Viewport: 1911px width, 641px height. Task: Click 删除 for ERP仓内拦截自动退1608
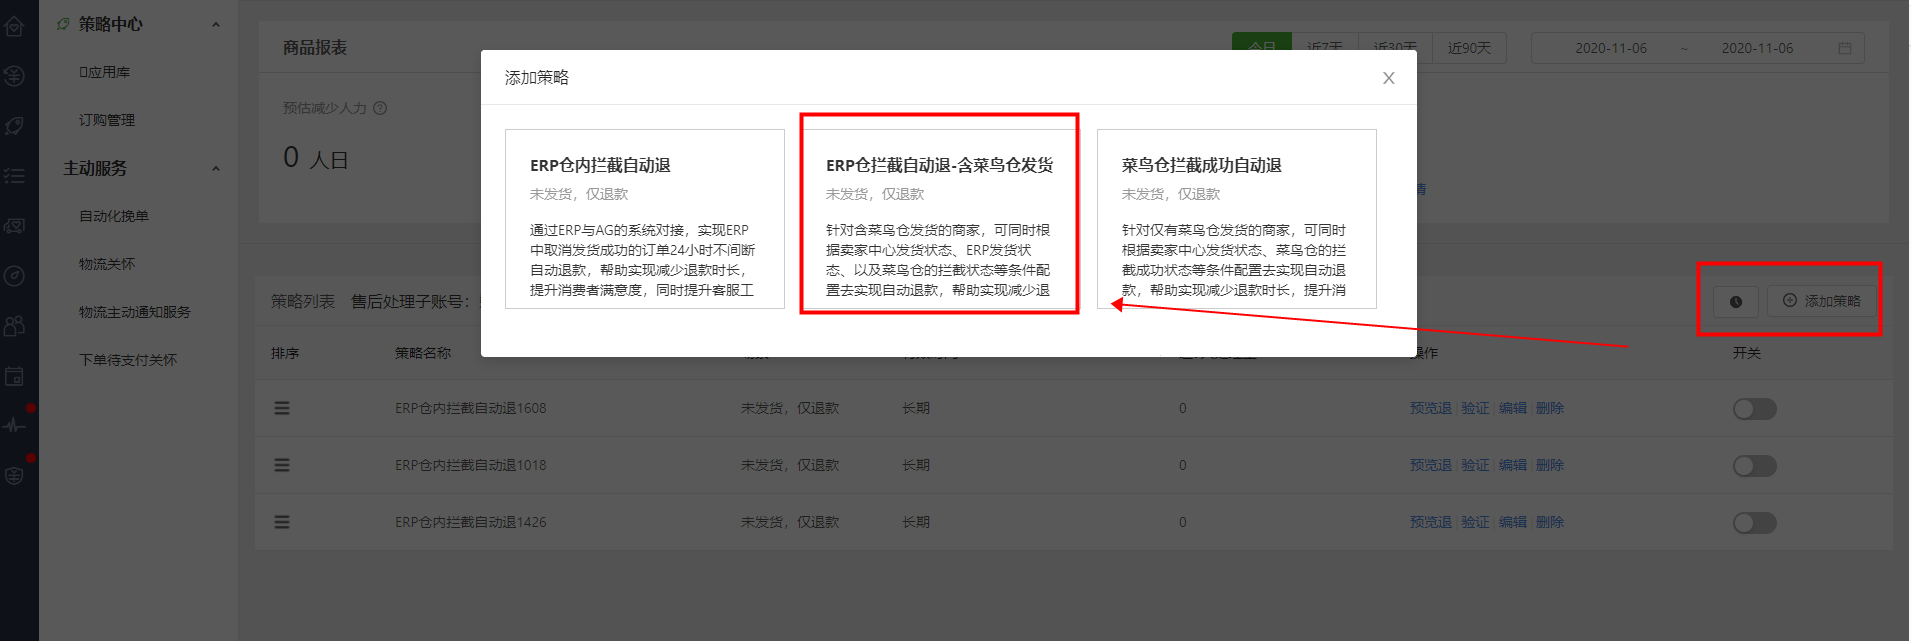(1550, 408)
